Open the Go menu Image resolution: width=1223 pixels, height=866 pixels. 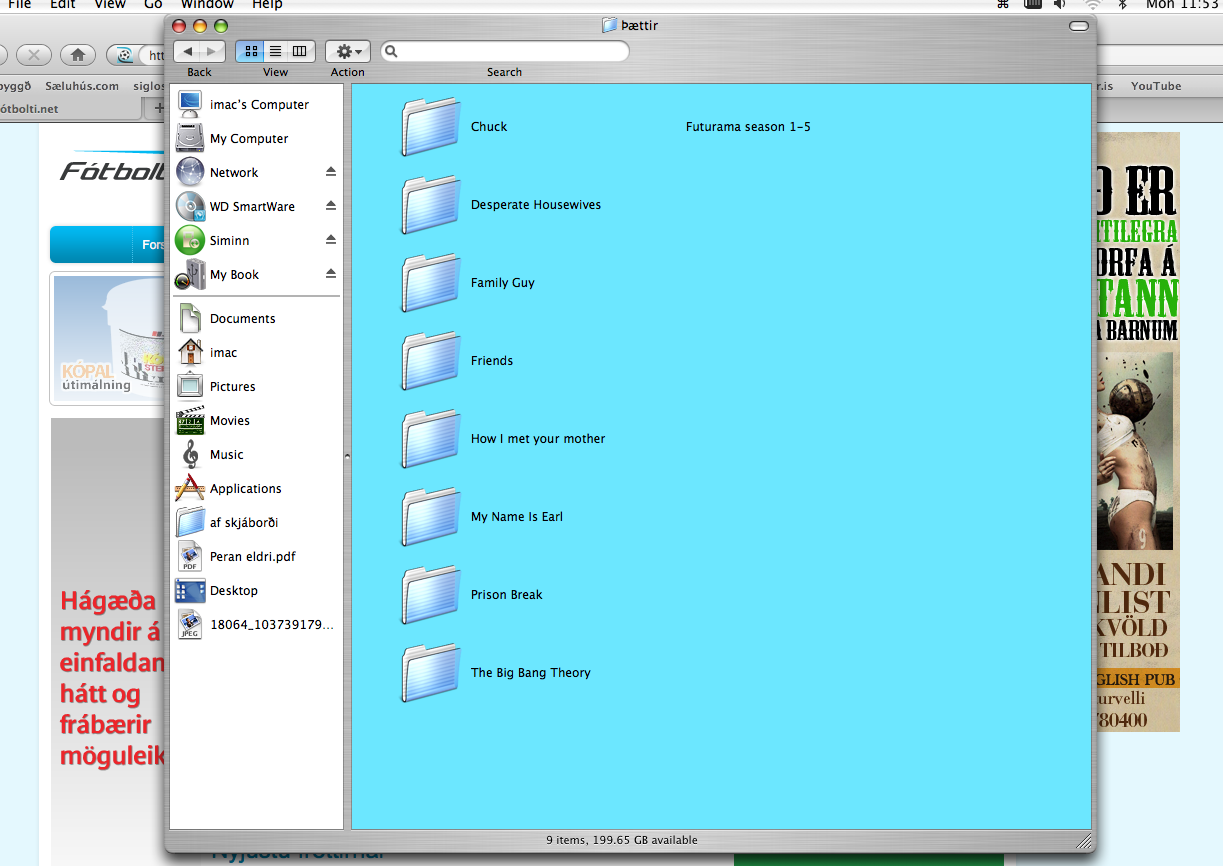point(152,6)
